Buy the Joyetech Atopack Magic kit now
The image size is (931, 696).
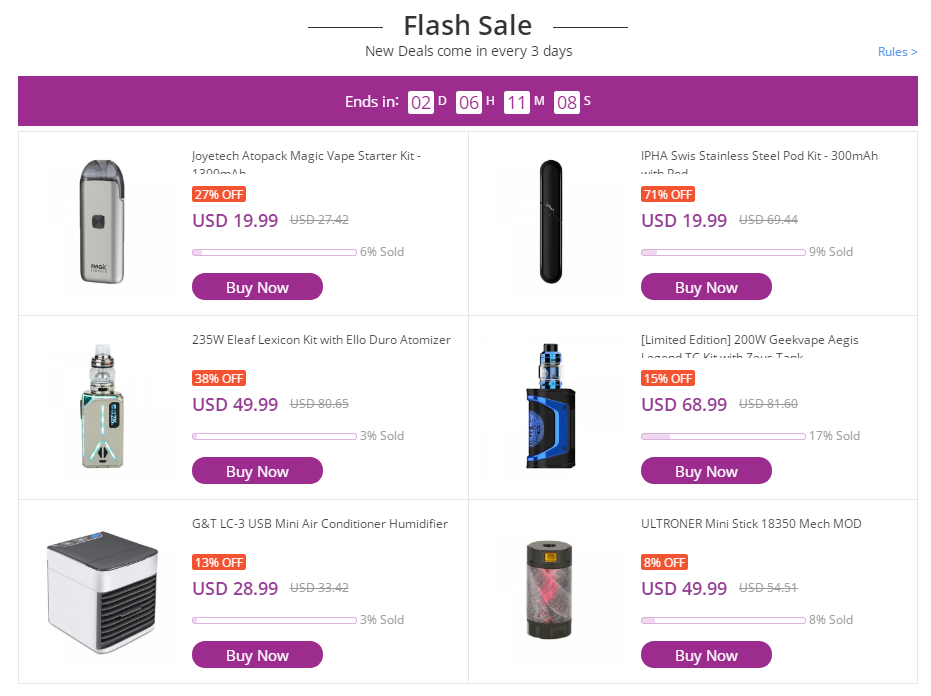point(257,287)
